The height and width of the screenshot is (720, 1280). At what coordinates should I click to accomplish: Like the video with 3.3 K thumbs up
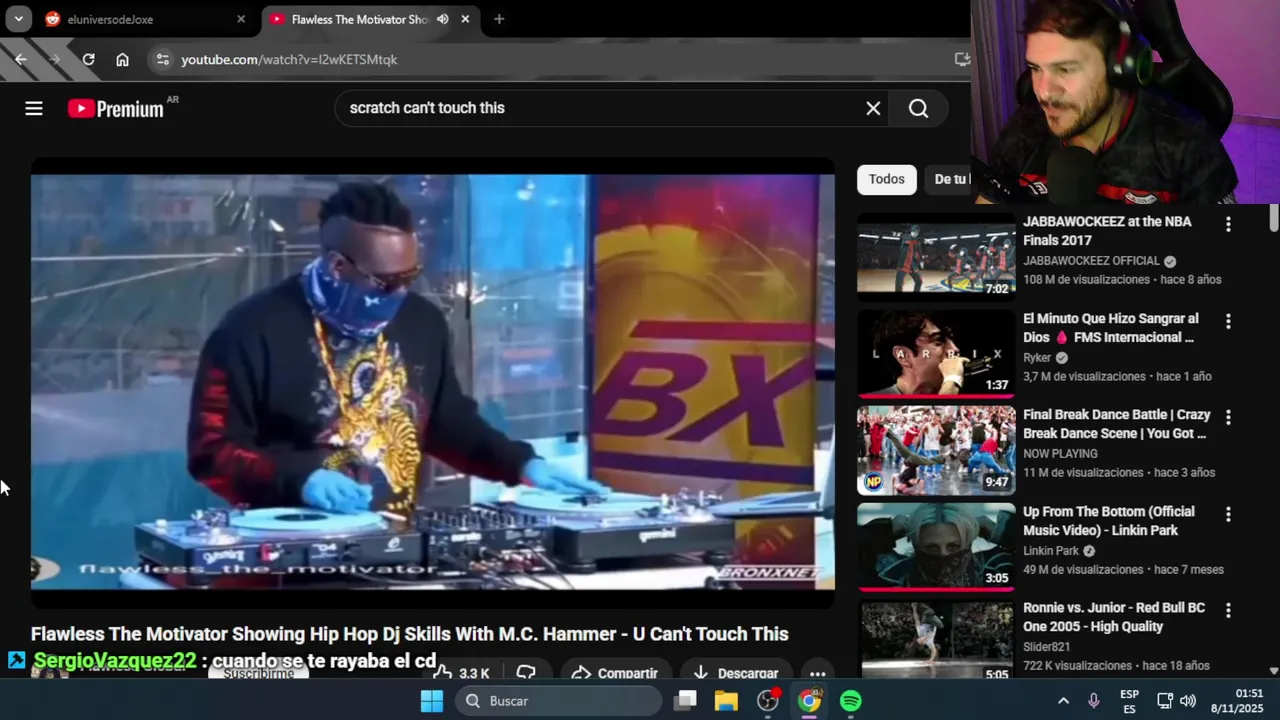point(461,672)
